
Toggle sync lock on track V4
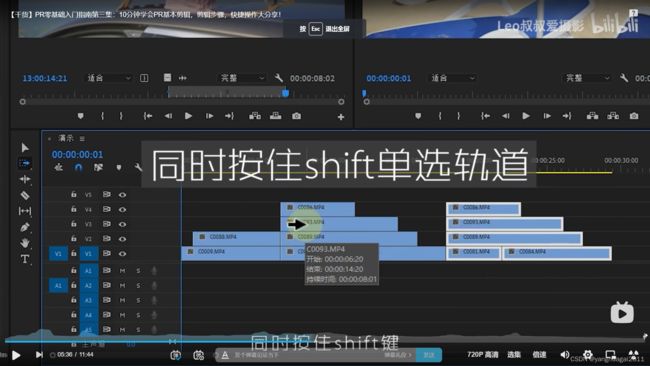[x=107, y=209]
